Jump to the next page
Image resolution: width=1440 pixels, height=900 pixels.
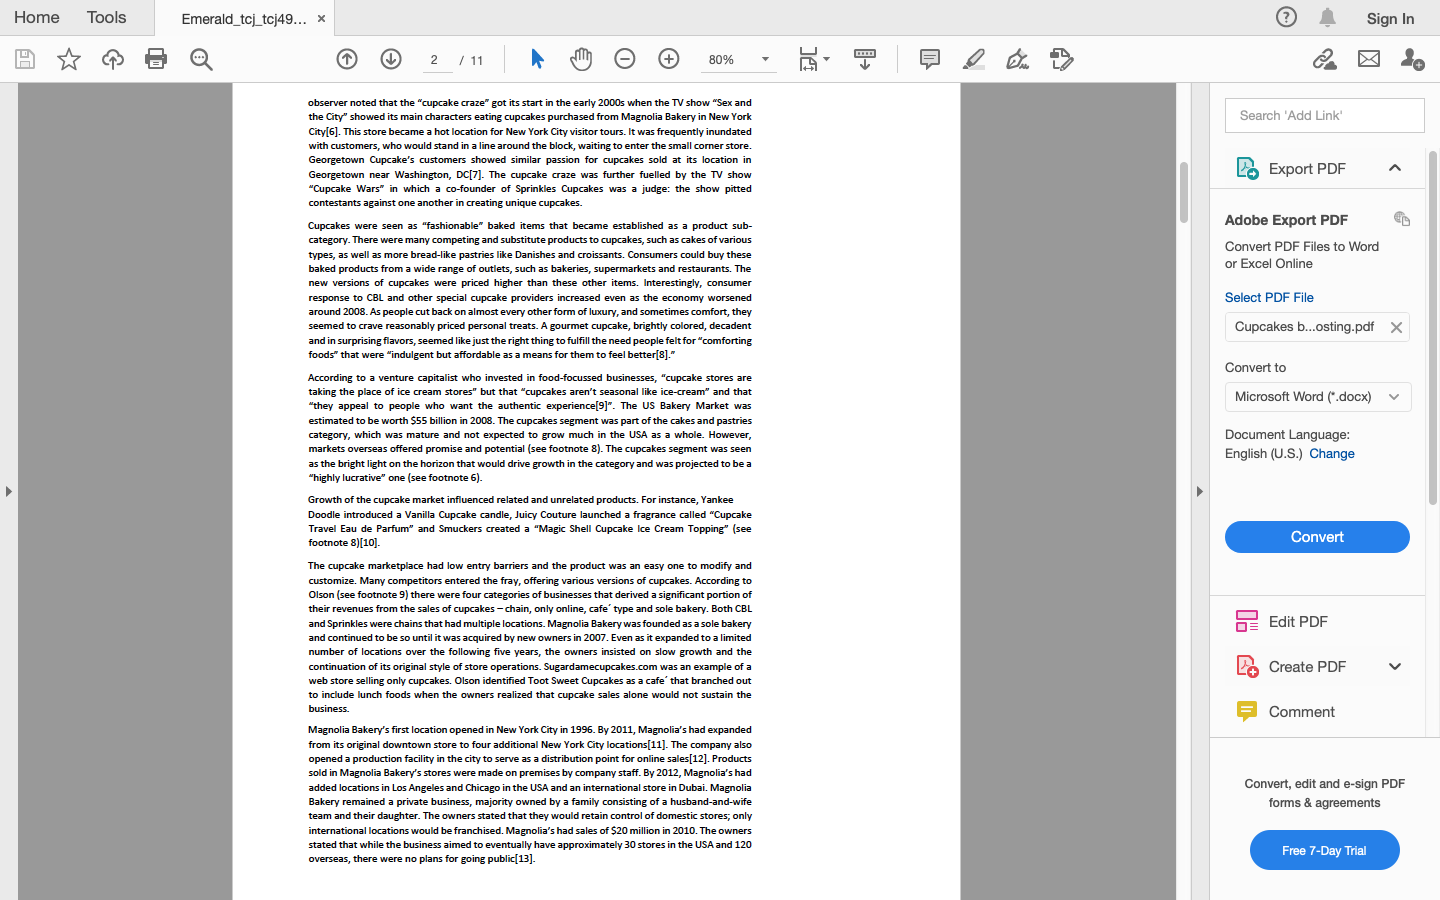(390, 59)
